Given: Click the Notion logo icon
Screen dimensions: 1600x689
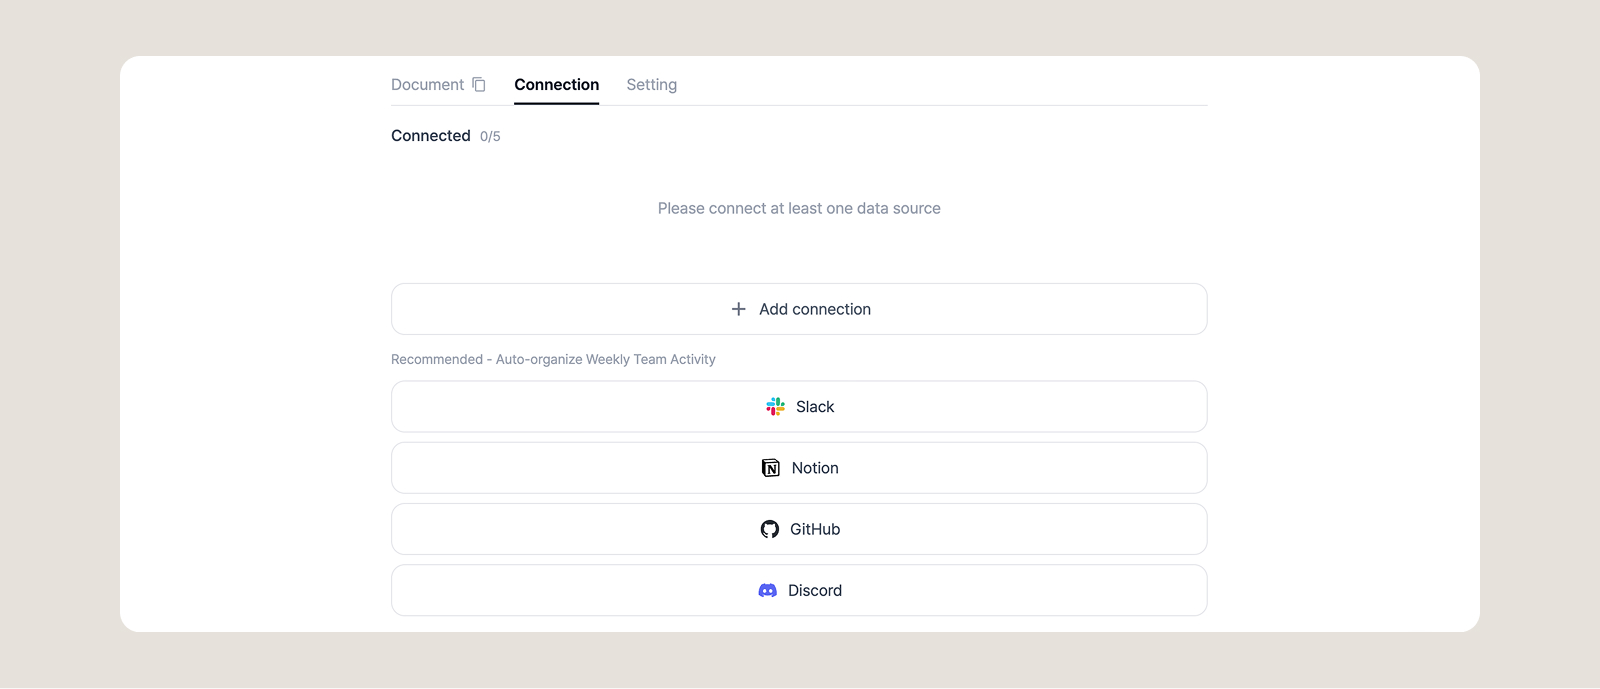Looking at the screenshot, I should pos(771,468).
